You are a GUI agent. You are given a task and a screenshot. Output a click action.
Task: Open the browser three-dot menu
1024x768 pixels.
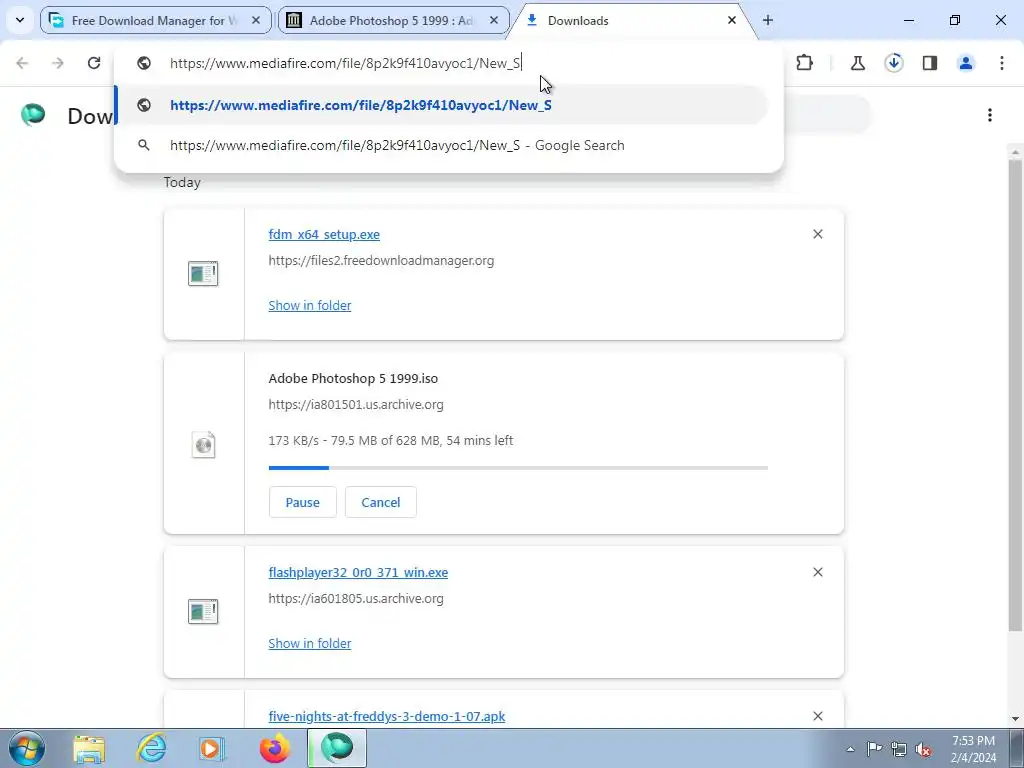tap(1002, 63)
